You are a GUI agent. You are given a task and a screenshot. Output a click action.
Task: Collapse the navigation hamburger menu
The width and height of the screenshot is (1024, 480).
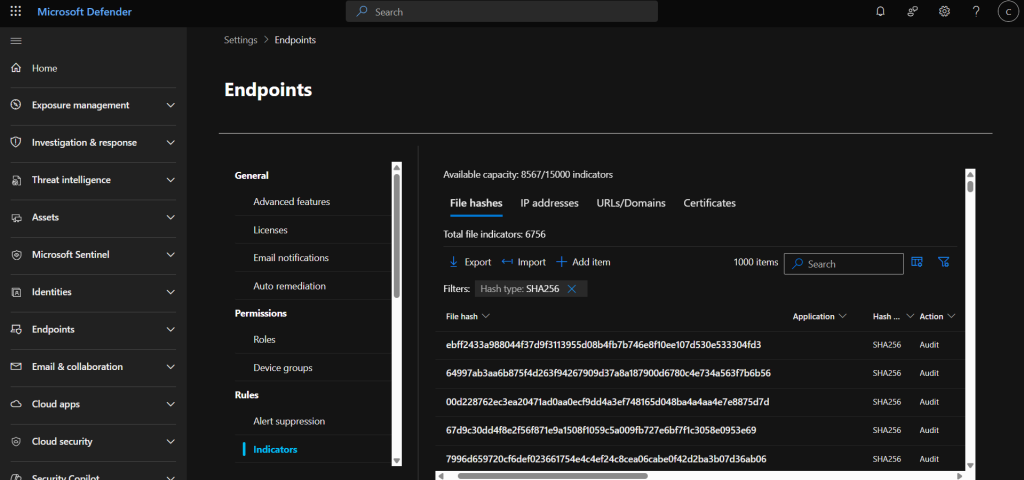pyautogui.click(x=16, y=40)
